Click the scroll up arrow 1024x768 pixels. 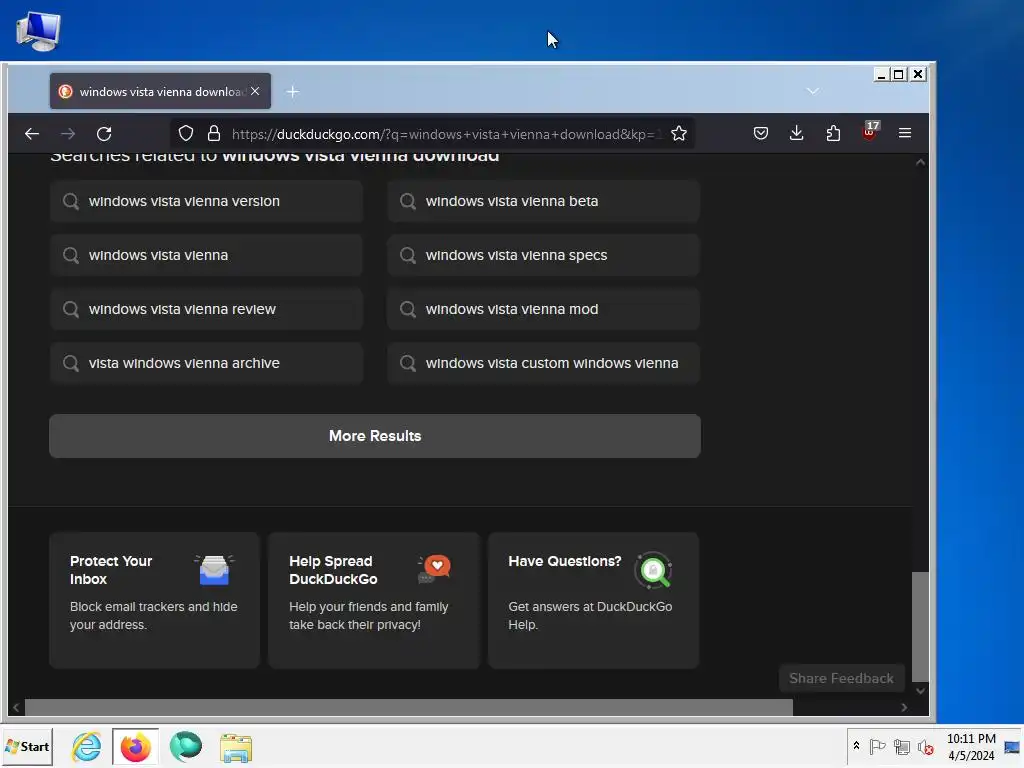920,162
